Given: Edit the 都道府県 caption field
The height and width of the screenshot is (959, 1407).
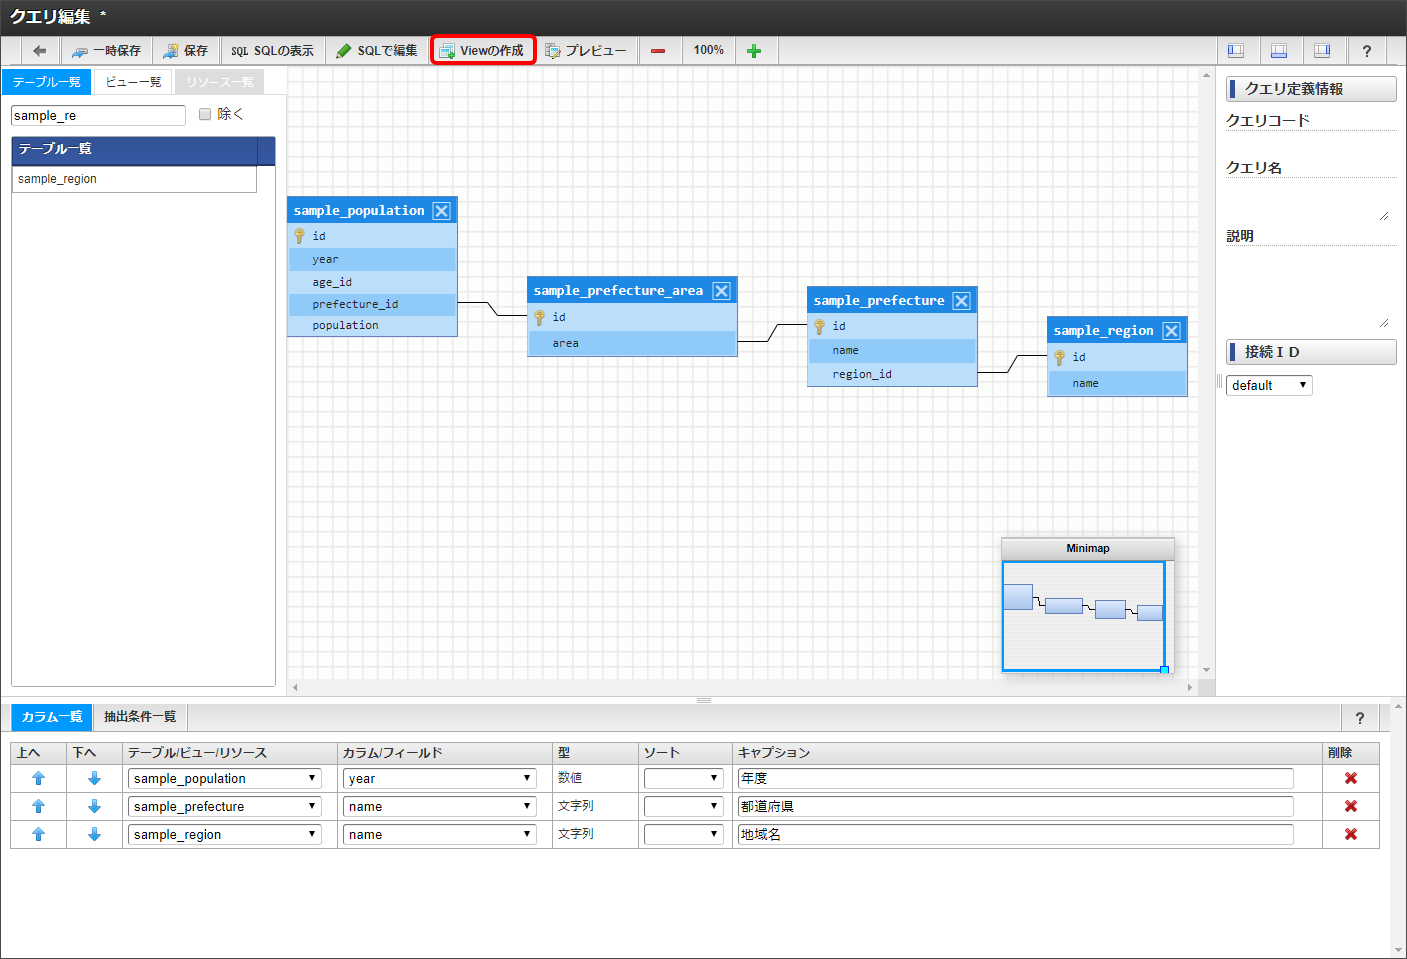Looking at the screenshot, I should [x=1015, y=806].
